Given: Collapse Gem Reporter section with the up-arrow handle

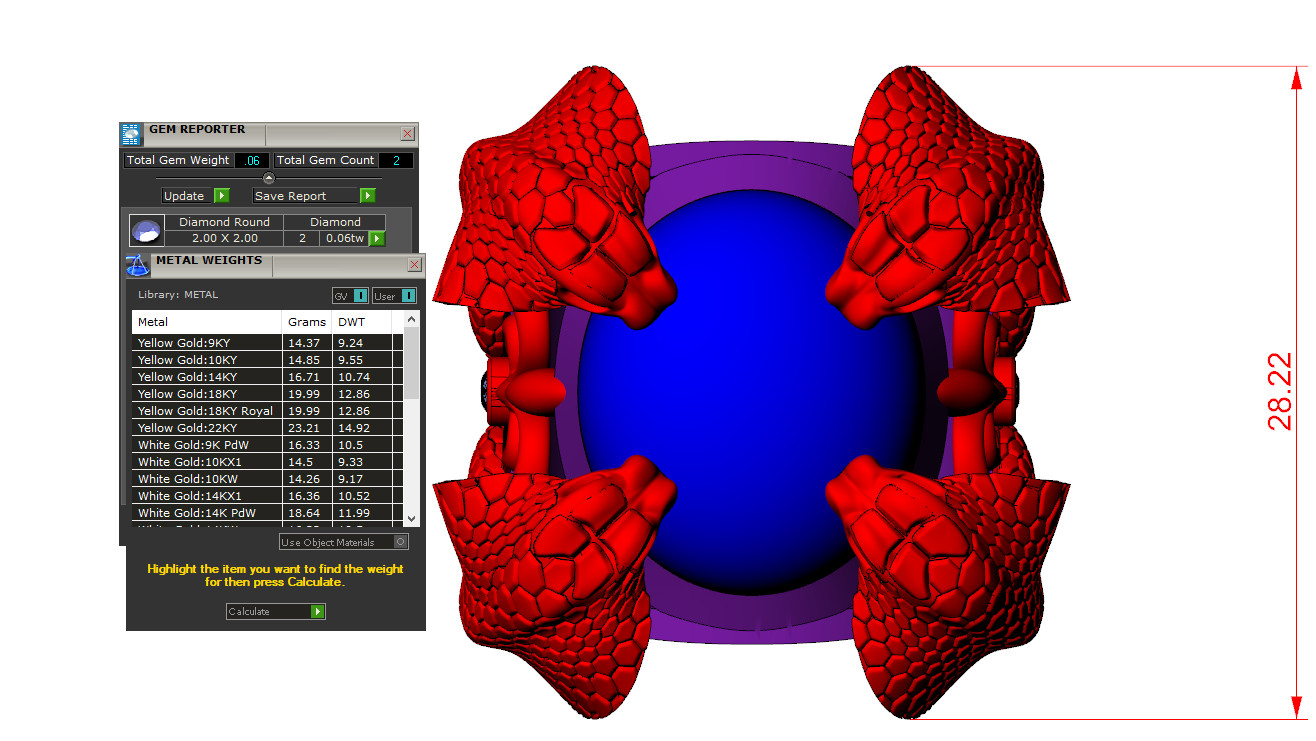Looking at the screenshot, I should coord(268,178).
